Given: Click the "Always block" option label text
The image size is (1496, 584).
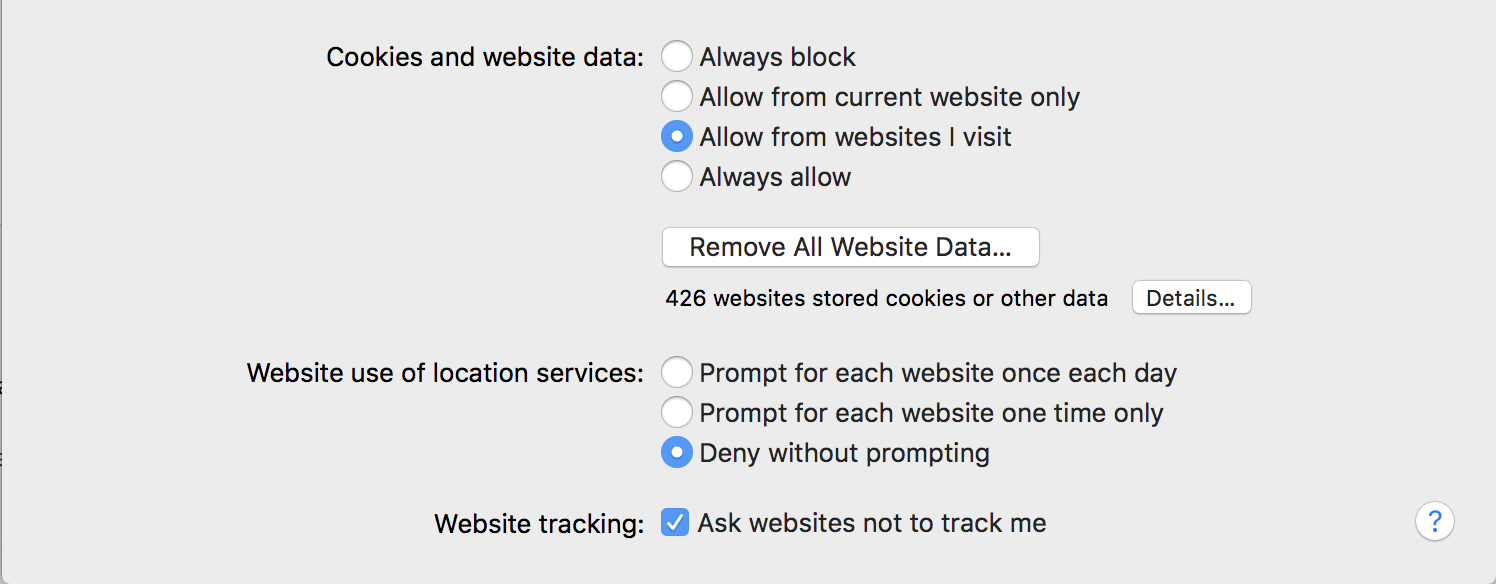Looking at the screenshot, I should click(777, 57).
